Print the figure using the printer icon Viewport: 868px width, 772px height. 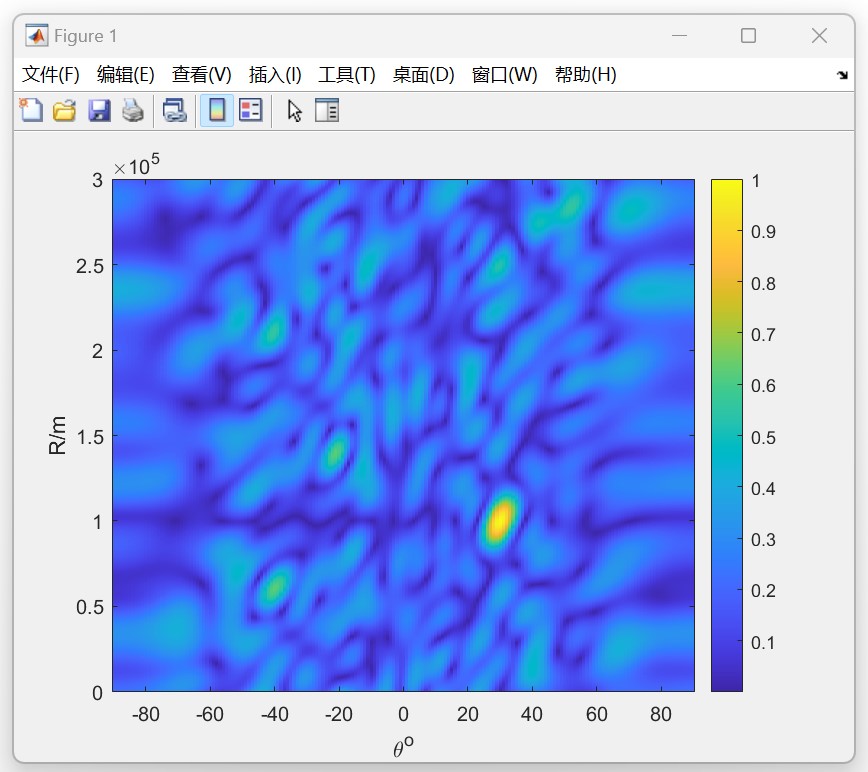pyautogui.click(x=133, y=110)
